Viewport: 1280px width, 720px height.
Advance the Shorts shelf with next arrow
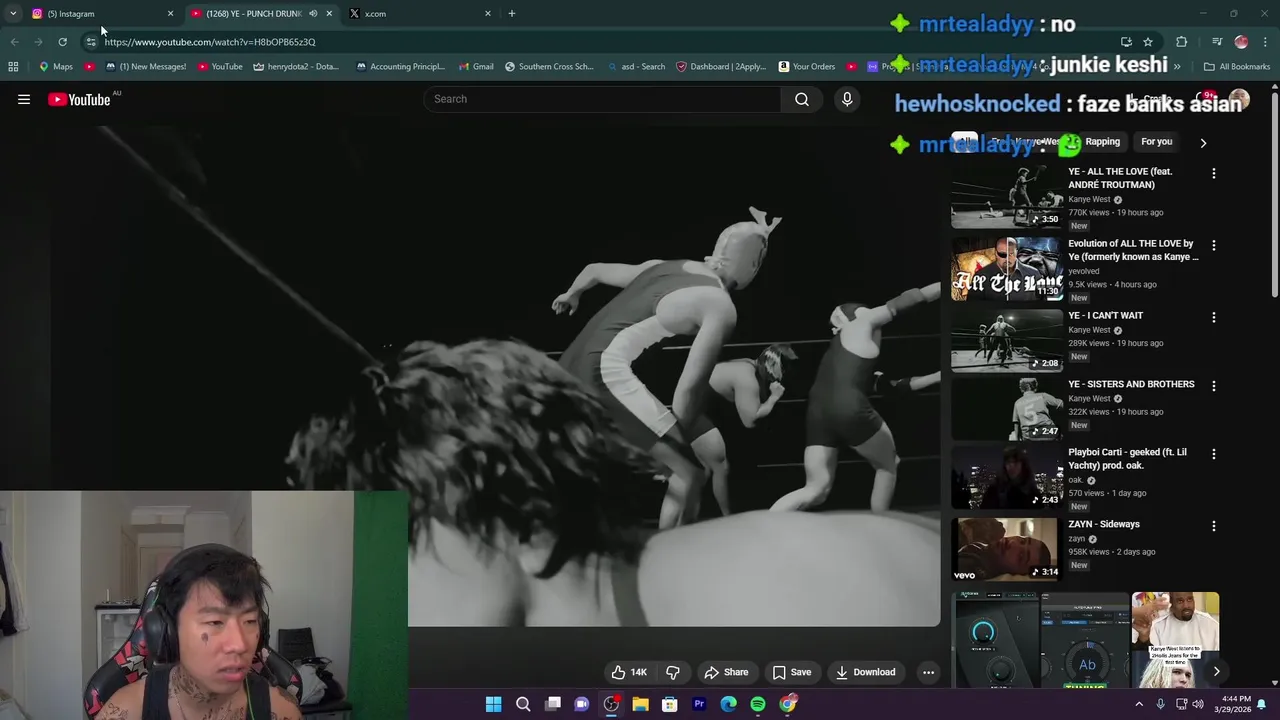click(1216, 672)
